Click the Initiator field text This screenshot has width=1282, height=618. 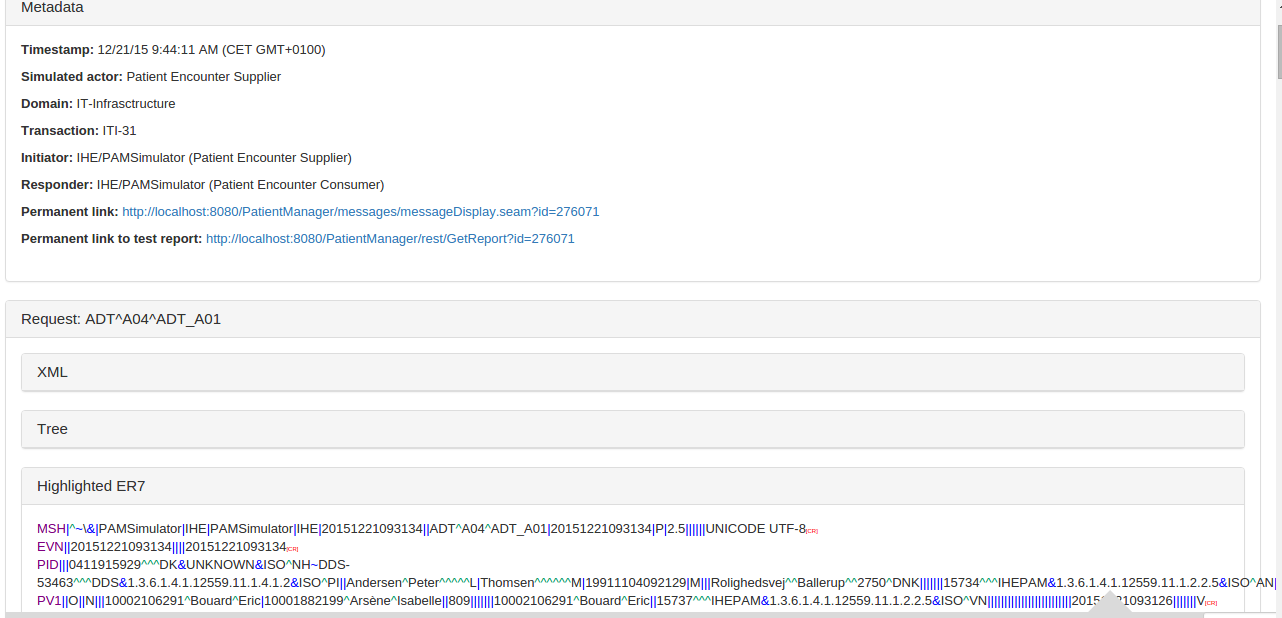tap(214, 158)
